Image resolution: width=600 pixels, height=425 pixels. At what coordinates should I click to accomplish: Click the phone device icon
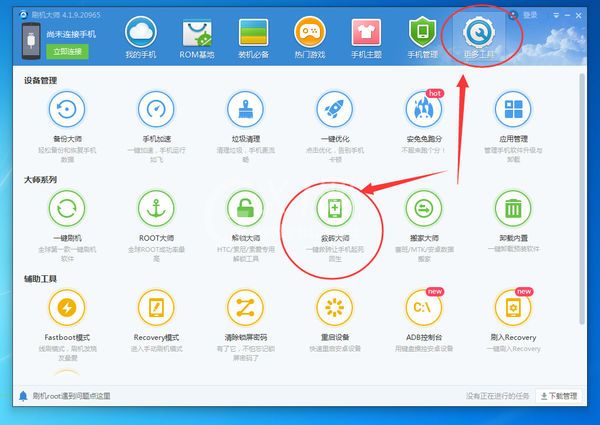point(31,41)
